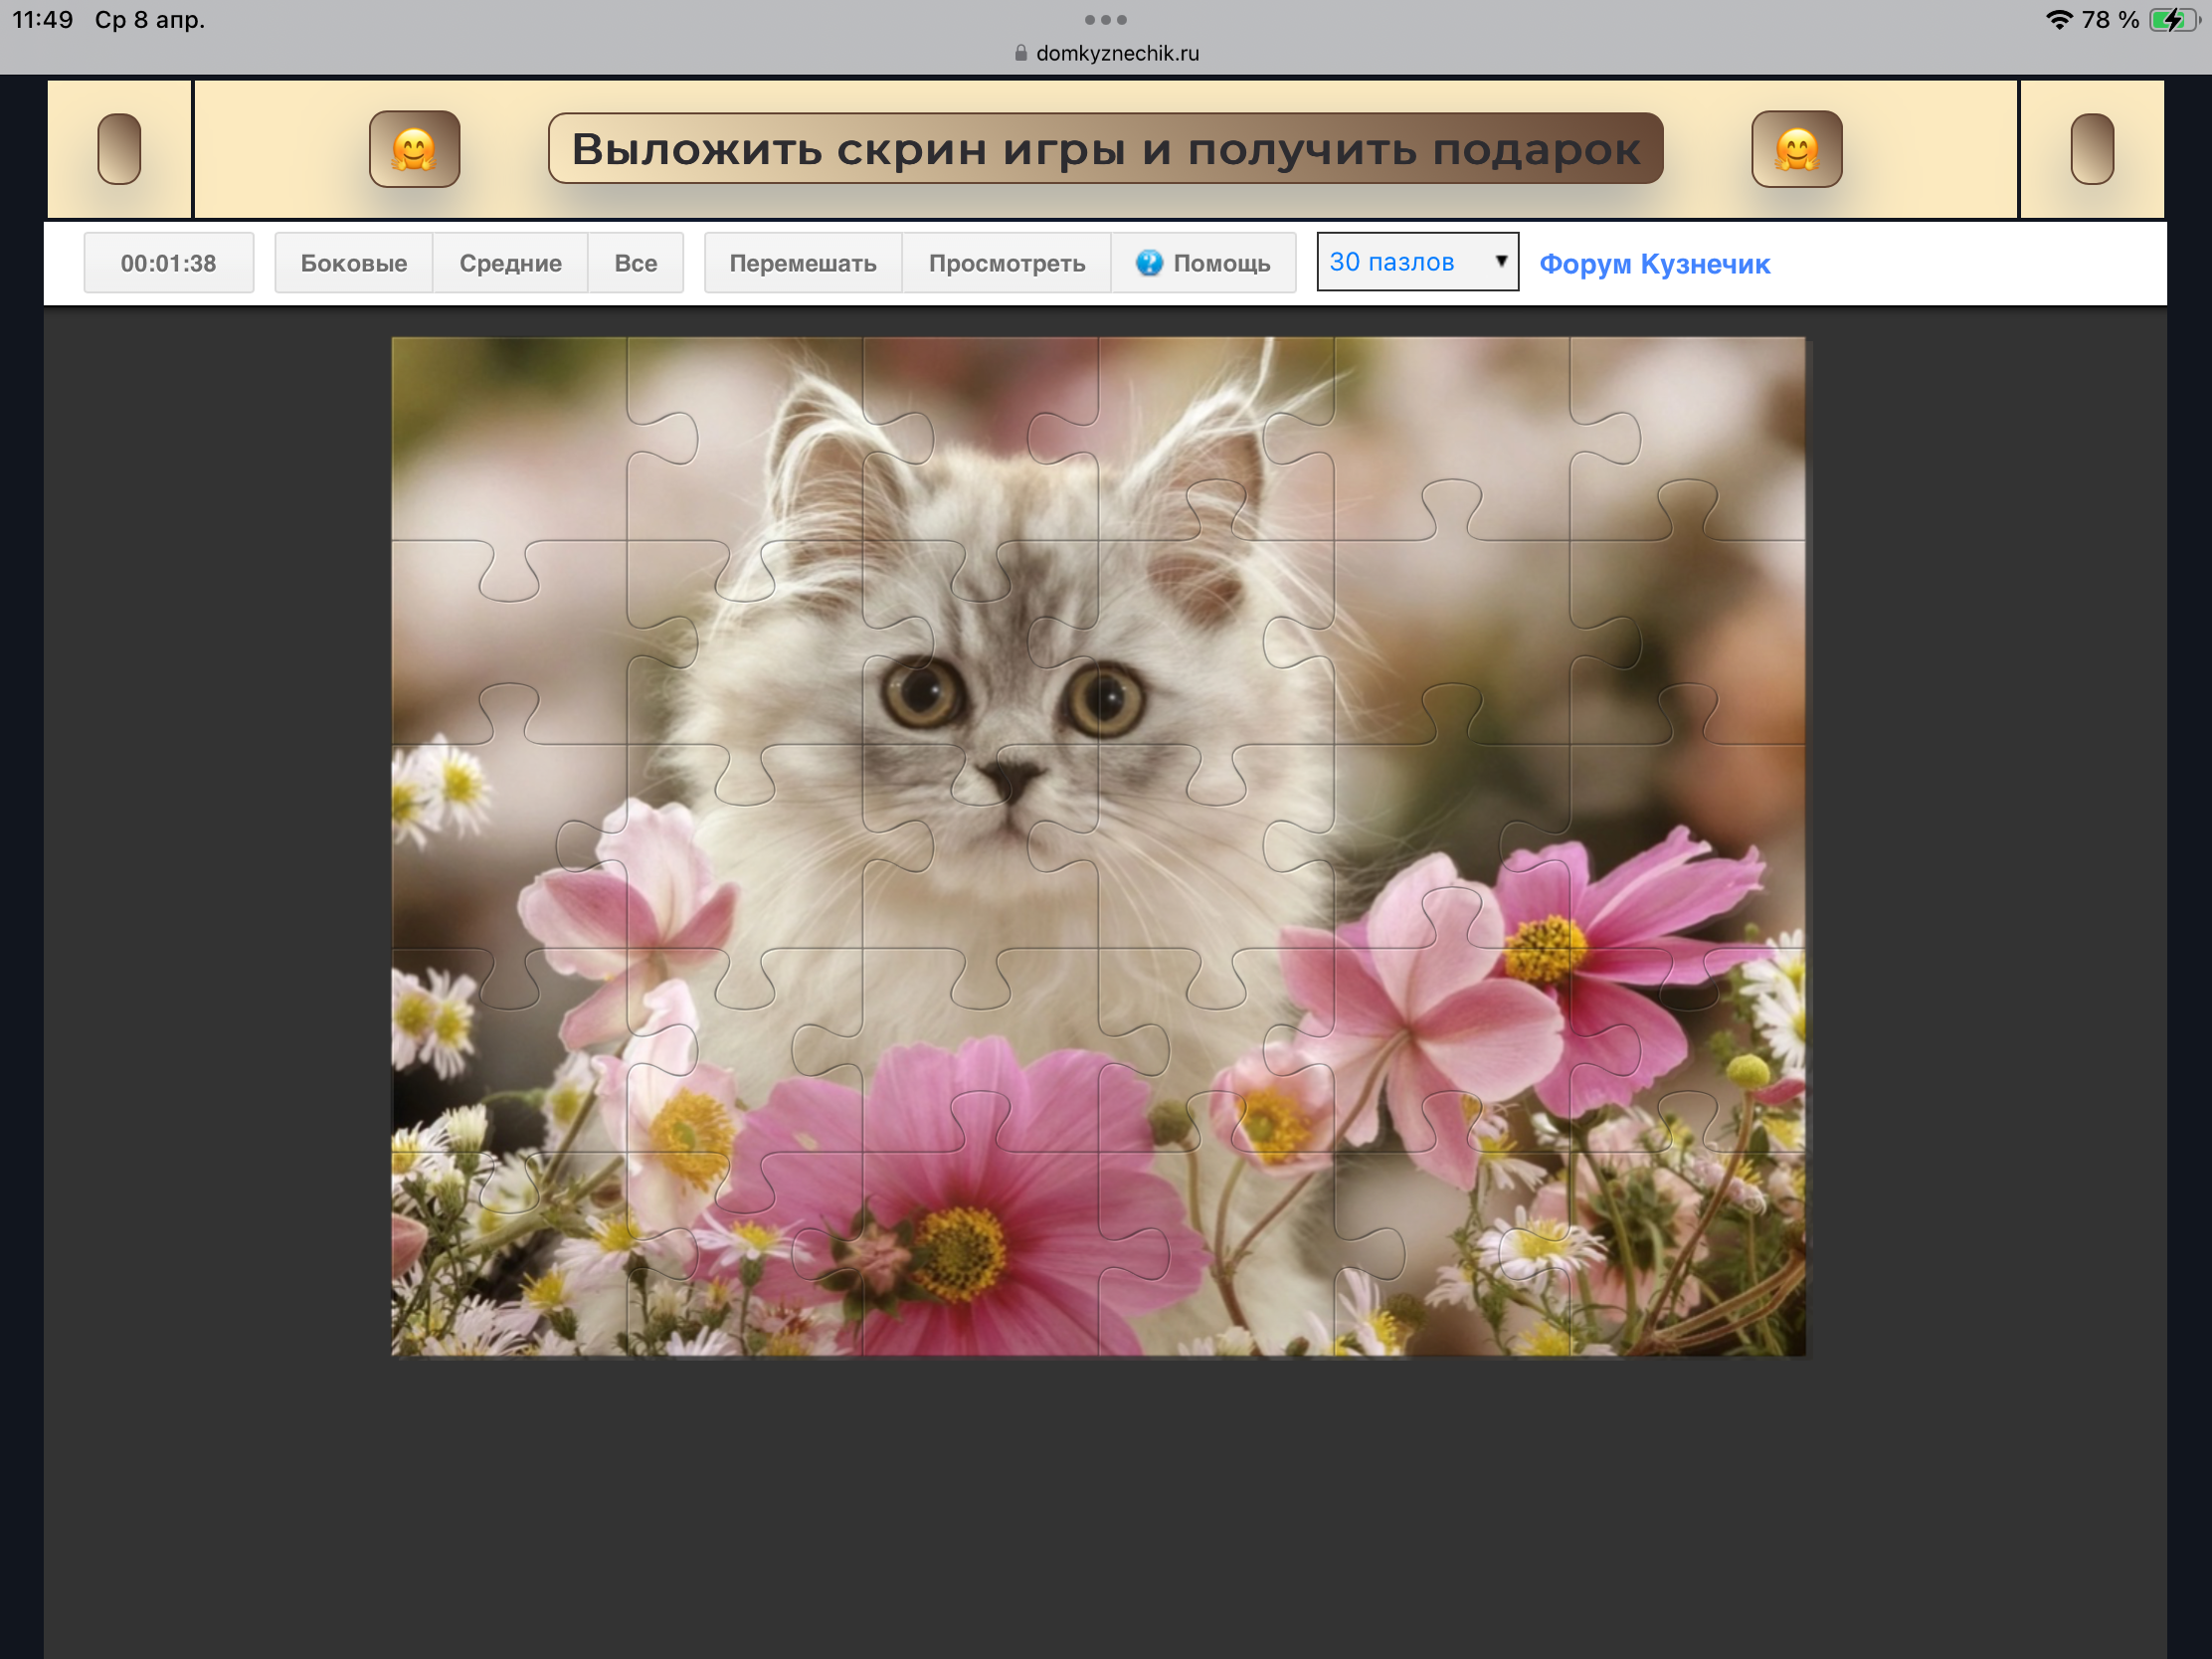This screenshot has height=1659, width=2212.
Task: Click the blue help question-mark icon
Action: tap(1149, 263)
